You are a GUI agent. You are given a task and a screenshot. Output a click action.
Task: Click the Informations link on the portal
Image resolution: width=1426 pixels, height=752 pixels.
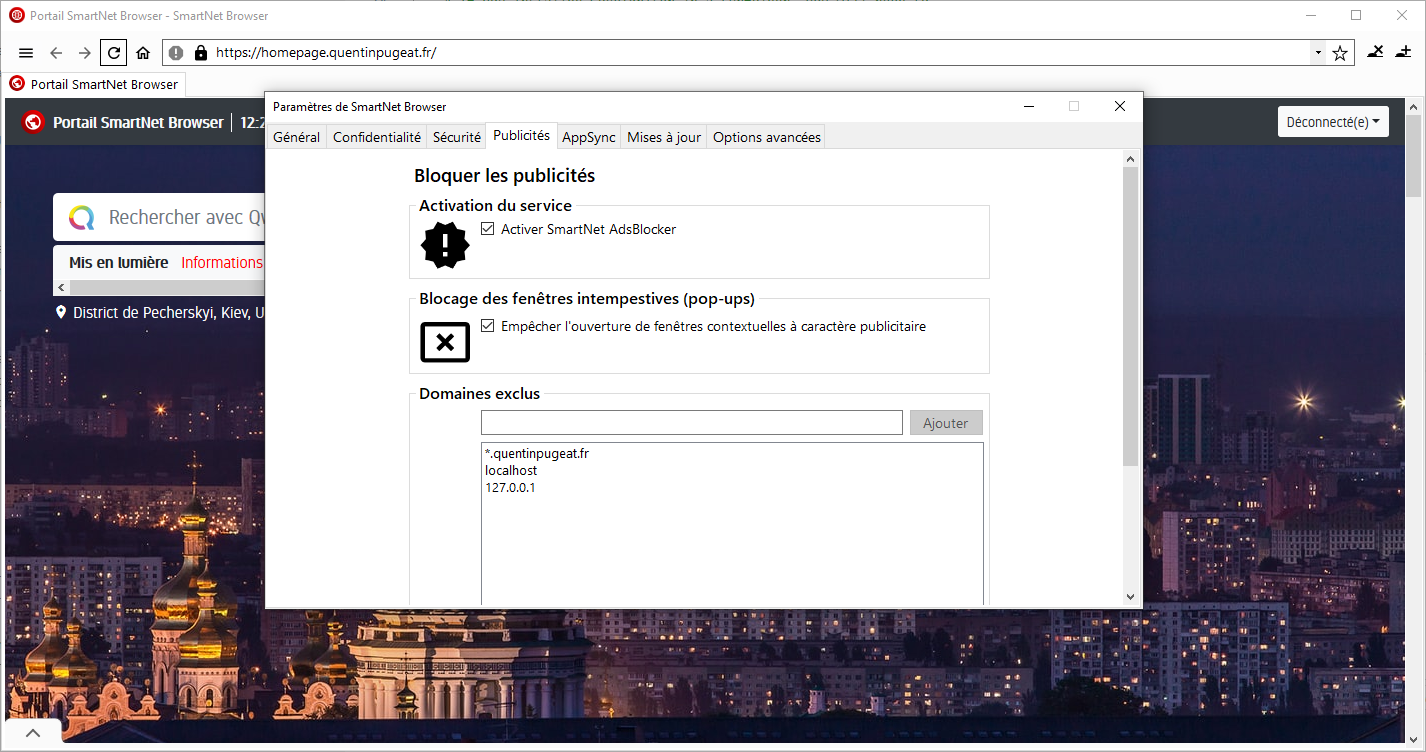pos(222,262)
